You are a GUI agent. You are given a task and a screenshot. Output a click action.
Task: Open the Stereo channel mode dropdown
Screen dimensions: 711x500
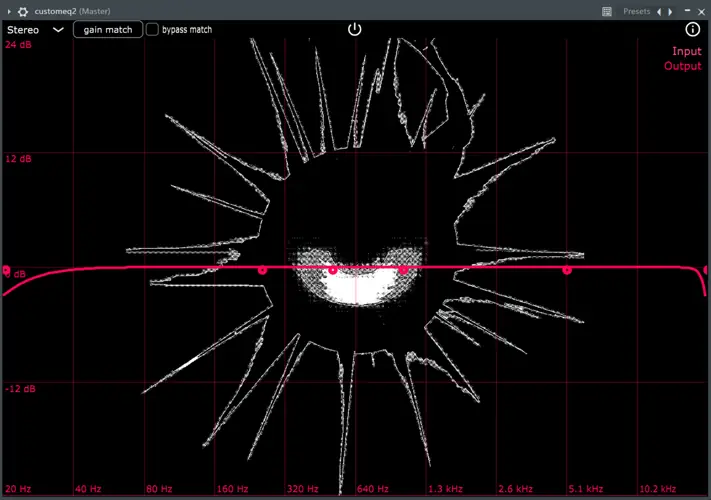tap(35, 30)
